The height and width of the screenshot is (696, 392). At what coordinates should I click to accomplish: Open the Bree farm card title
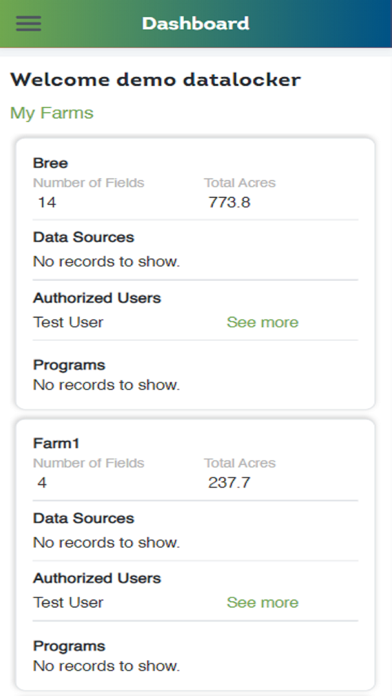(50, 163)
